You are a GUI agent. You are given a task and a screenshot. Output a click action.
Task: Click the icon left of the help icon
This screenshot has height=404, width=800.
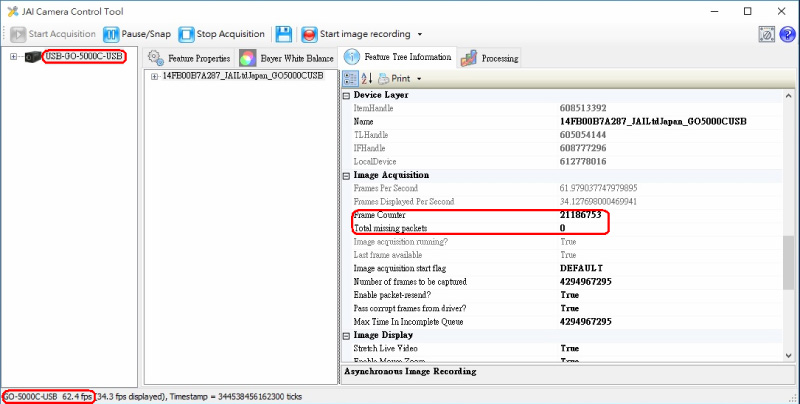(765, 34)
